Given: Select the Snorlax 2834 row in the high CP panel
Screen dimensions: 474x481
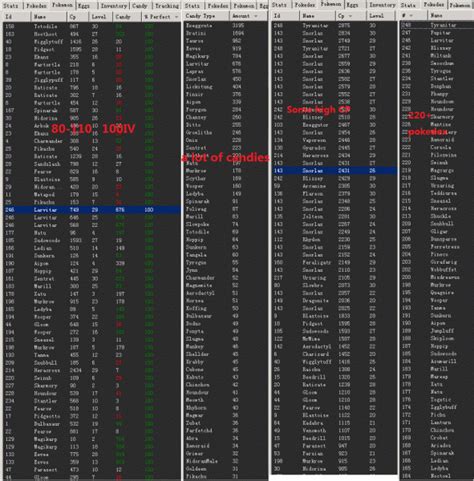Looking at the screenshot, I should pos(335,33).
